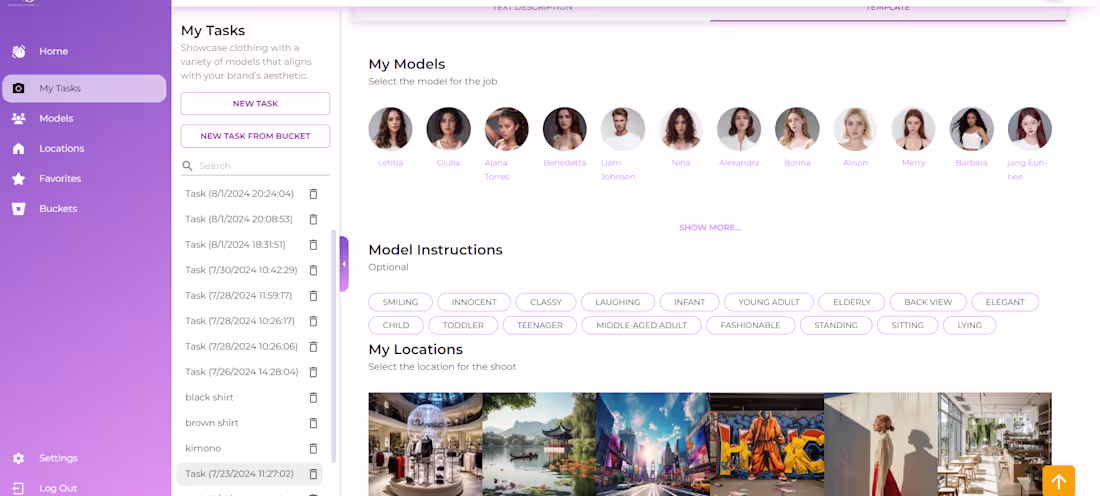This screenshot has width=1100, height=496.
Task: Delete Task (7/28/2024 10:26:17) via trash icon
Action: (314, 321)
